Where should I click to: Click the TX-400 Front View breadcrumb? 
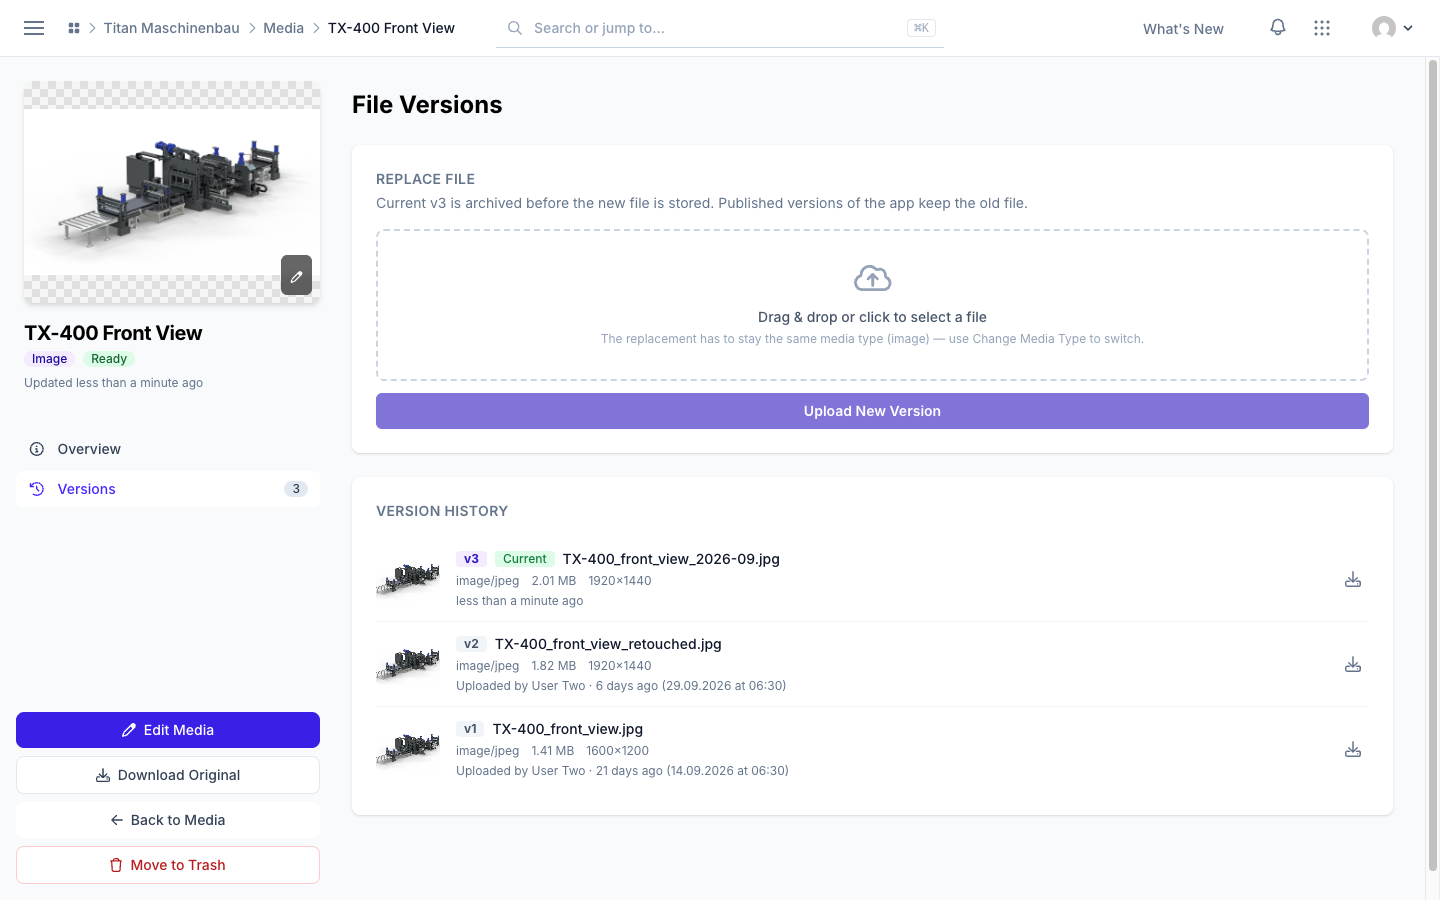click(x=391, y=28)
